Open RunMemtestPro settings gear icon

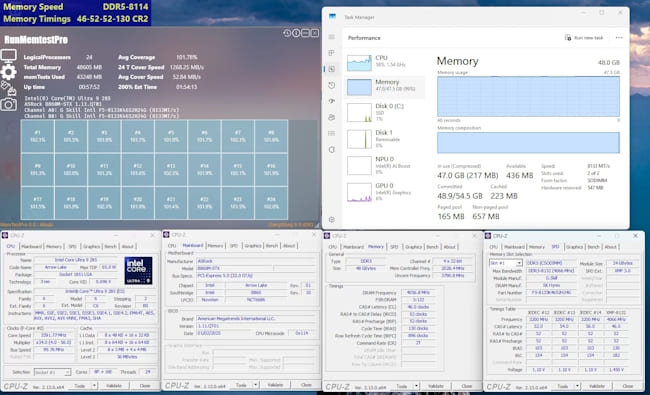(9, 72)
